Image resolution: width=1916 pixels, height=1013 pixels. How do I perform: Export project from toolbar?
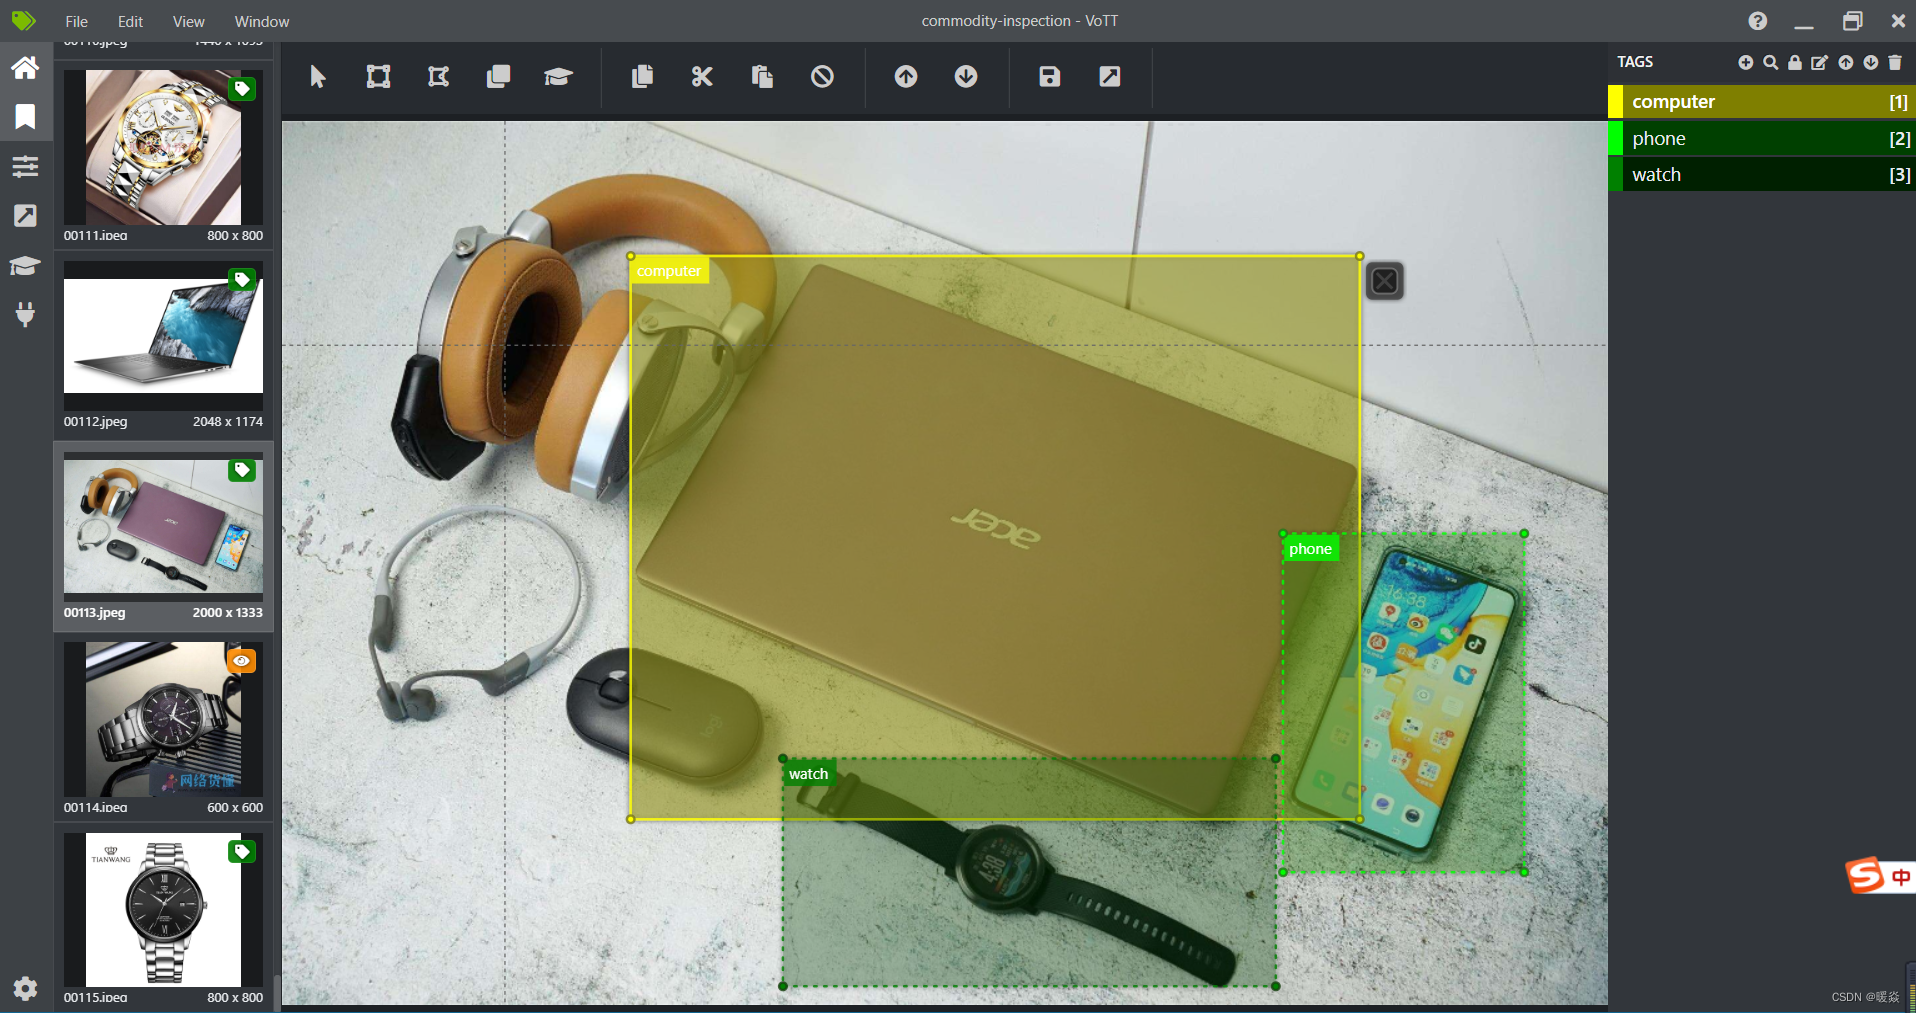tap(1110, 77)
